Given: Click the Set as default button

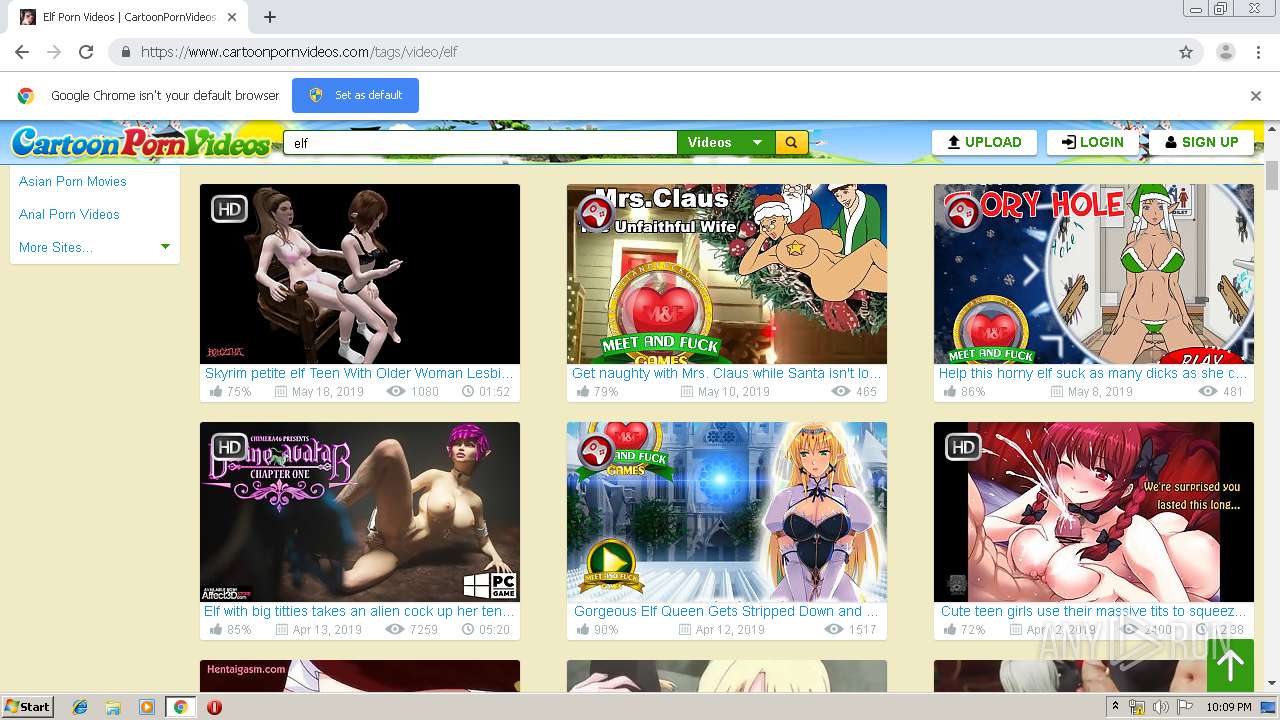Looking at the screenshot, I should click(x=355, y=95).
